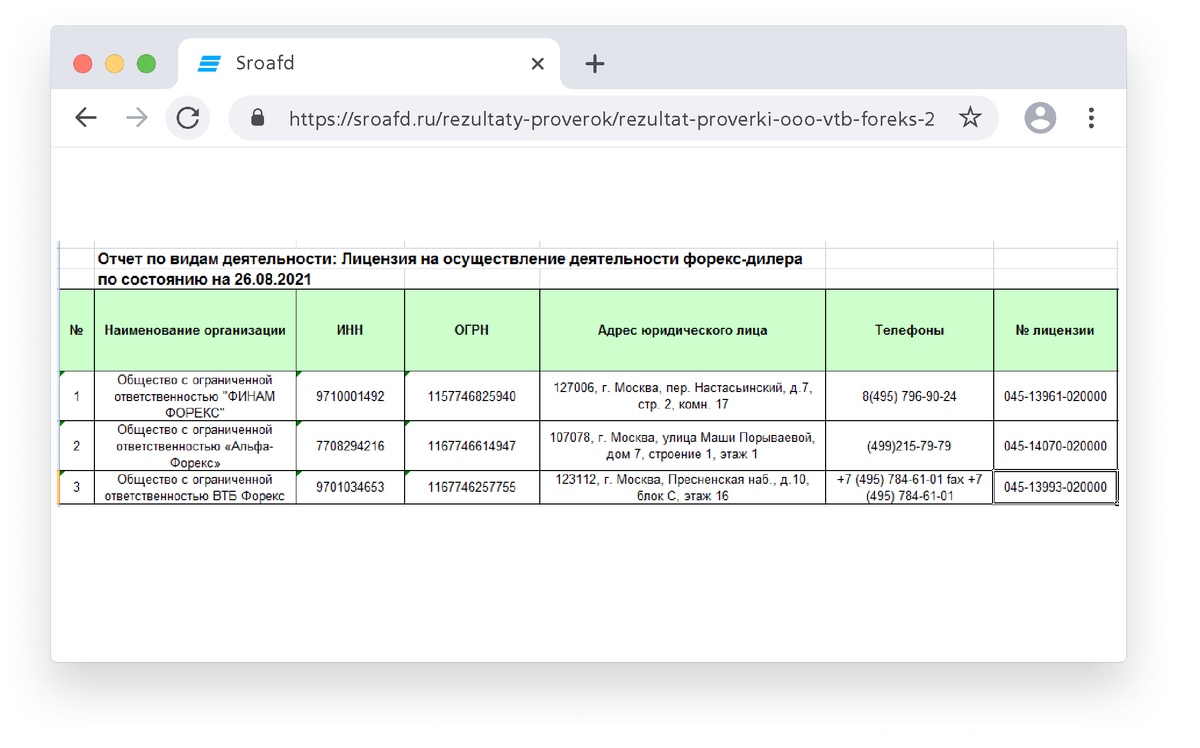This screenshot has height=748, width=1200.
Task: Select license number 045-13993-020000
Action: [x=1055, y=488]
